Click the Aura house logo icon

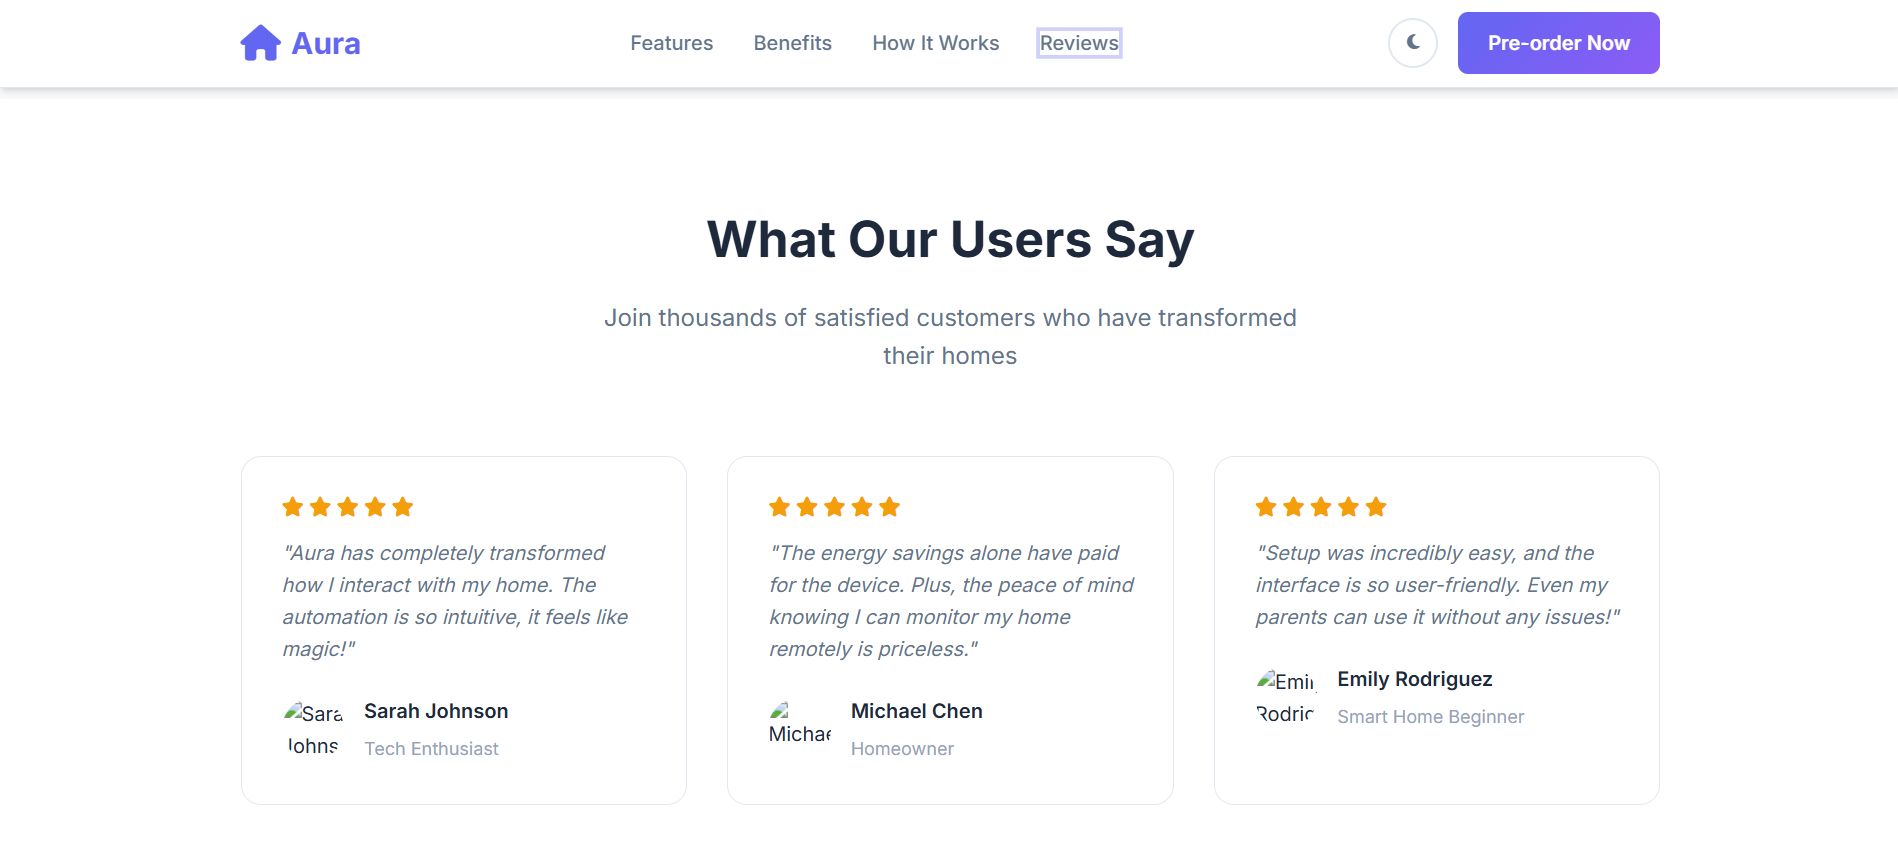260,43
